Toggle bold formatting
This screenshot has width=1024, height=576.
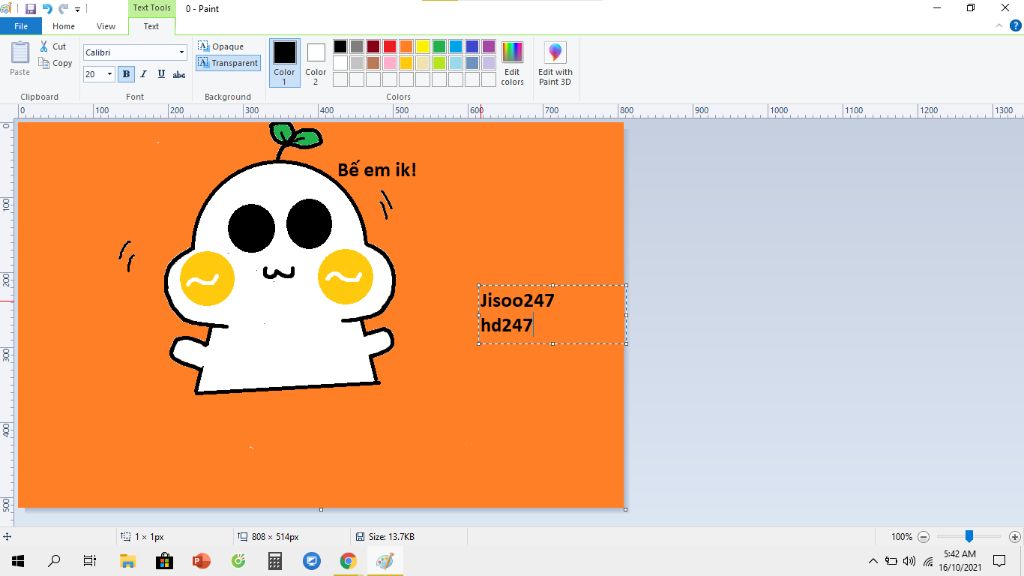pyautogui.click(x=125, y=74)
